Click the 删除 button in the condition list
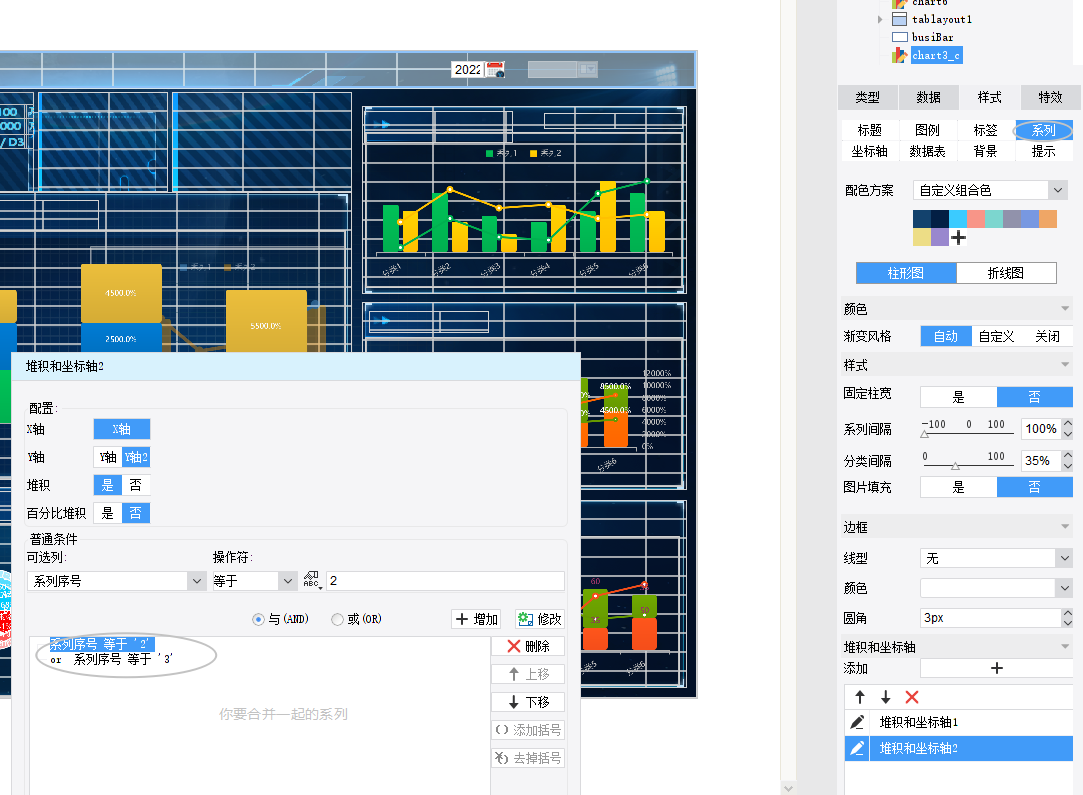Viewport: 1083px width, 795px height. 528,646
